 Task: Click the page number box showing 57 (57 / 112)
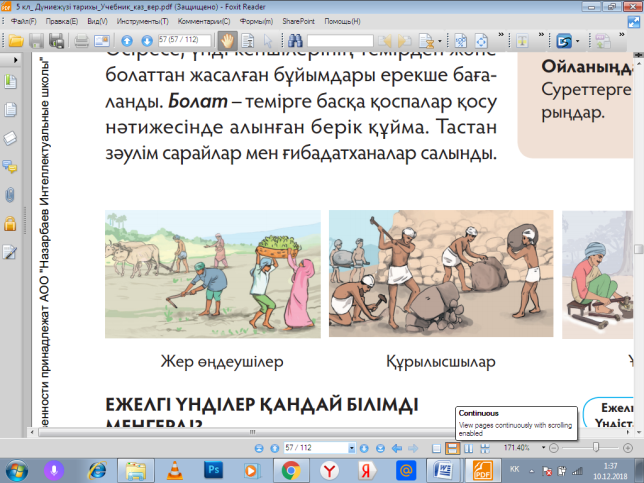pyautogui.click(x=185, y=40)
